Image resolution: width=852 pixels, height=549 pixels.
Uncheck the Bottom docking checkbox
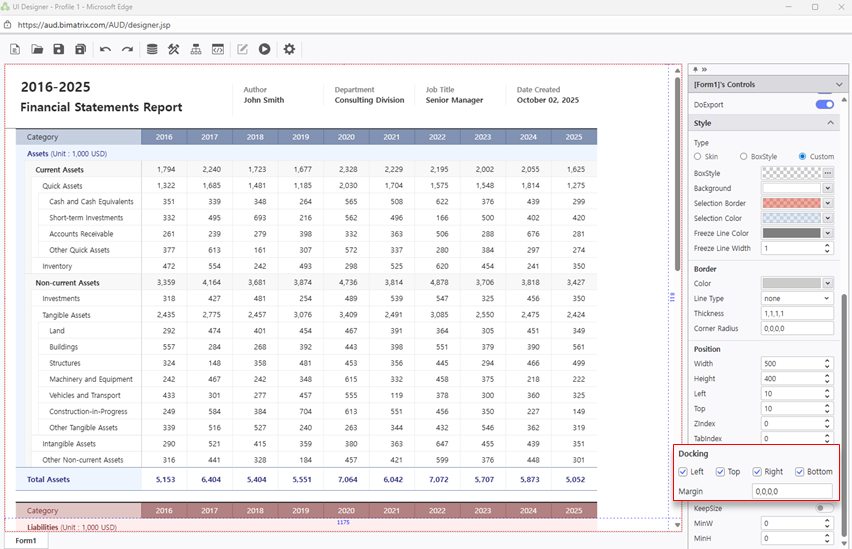(x=798, y=472)
